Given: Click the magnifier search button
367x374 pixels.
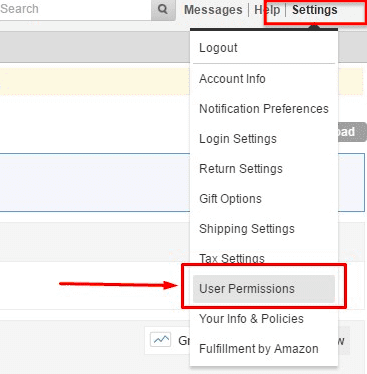Looking at the screenshot, I should 163,9.
